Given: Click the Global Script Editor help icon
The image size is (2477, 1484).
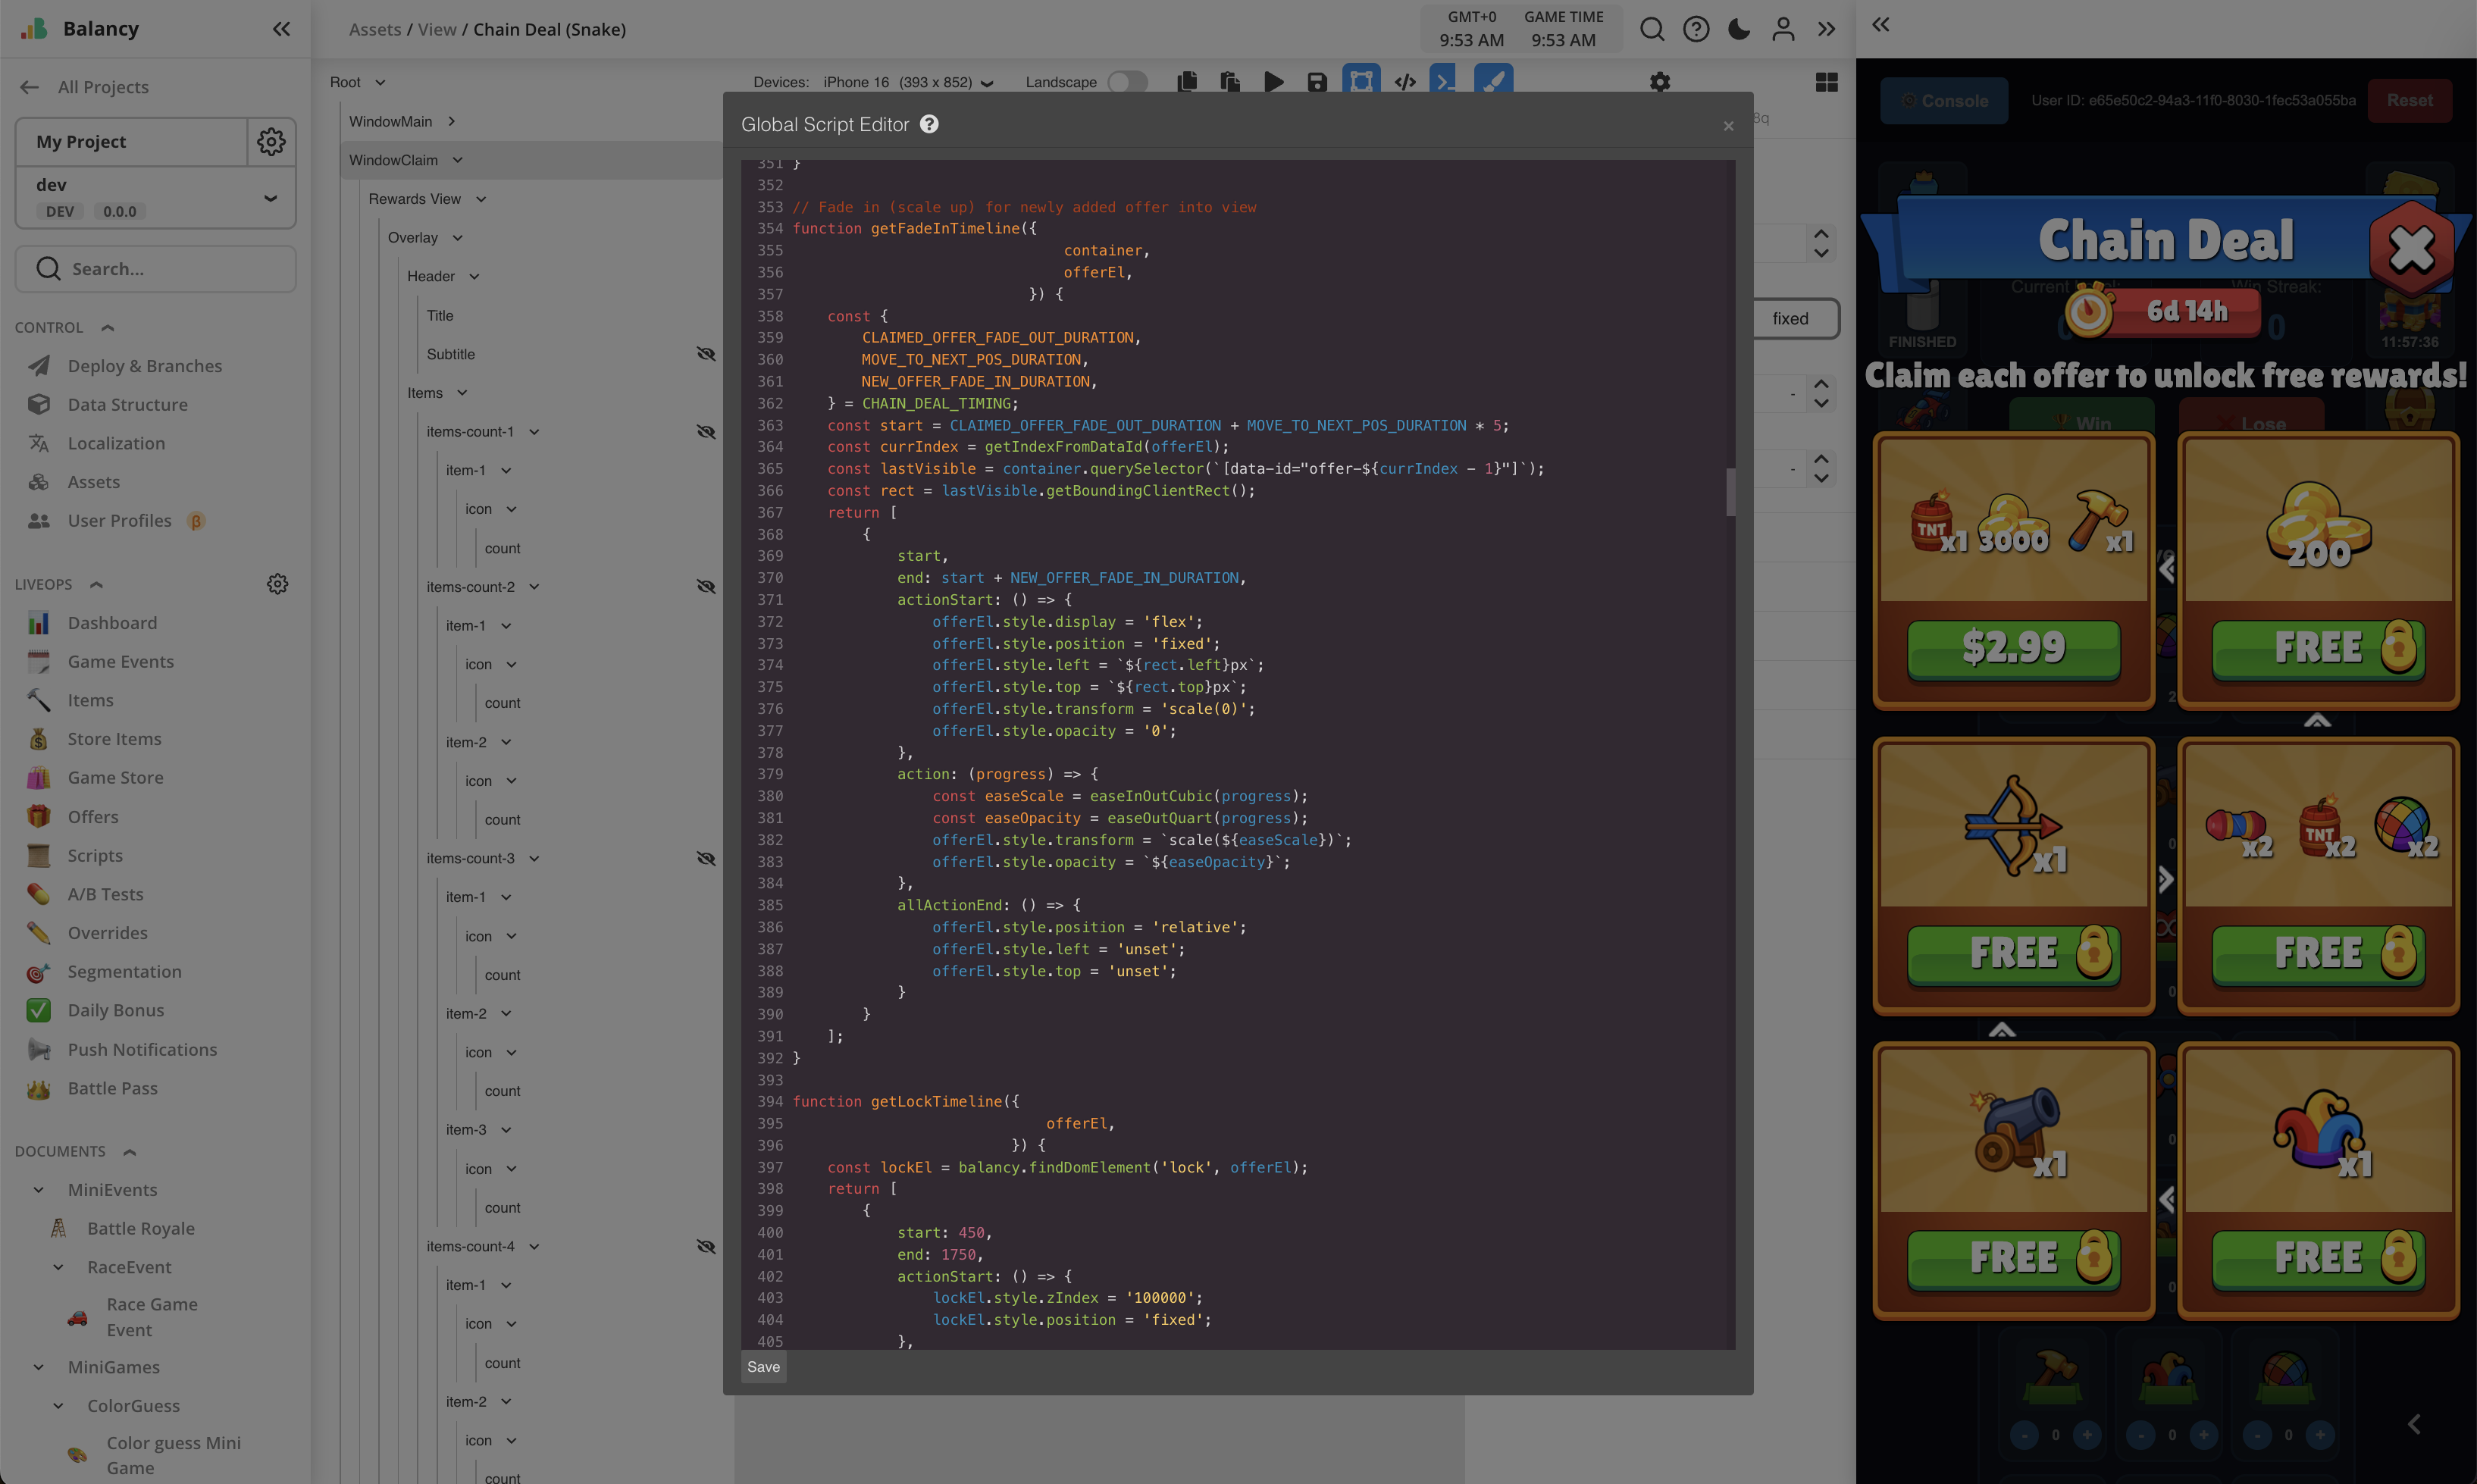Looking at the screenshot, I should [x=929, y=124].
